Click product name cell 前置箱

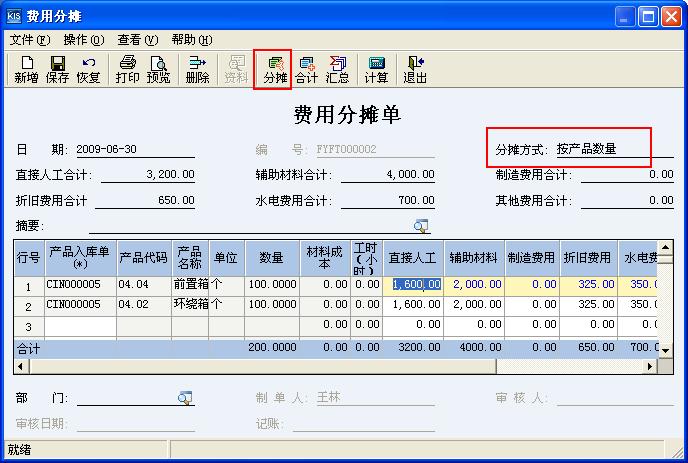click(190, 285)
